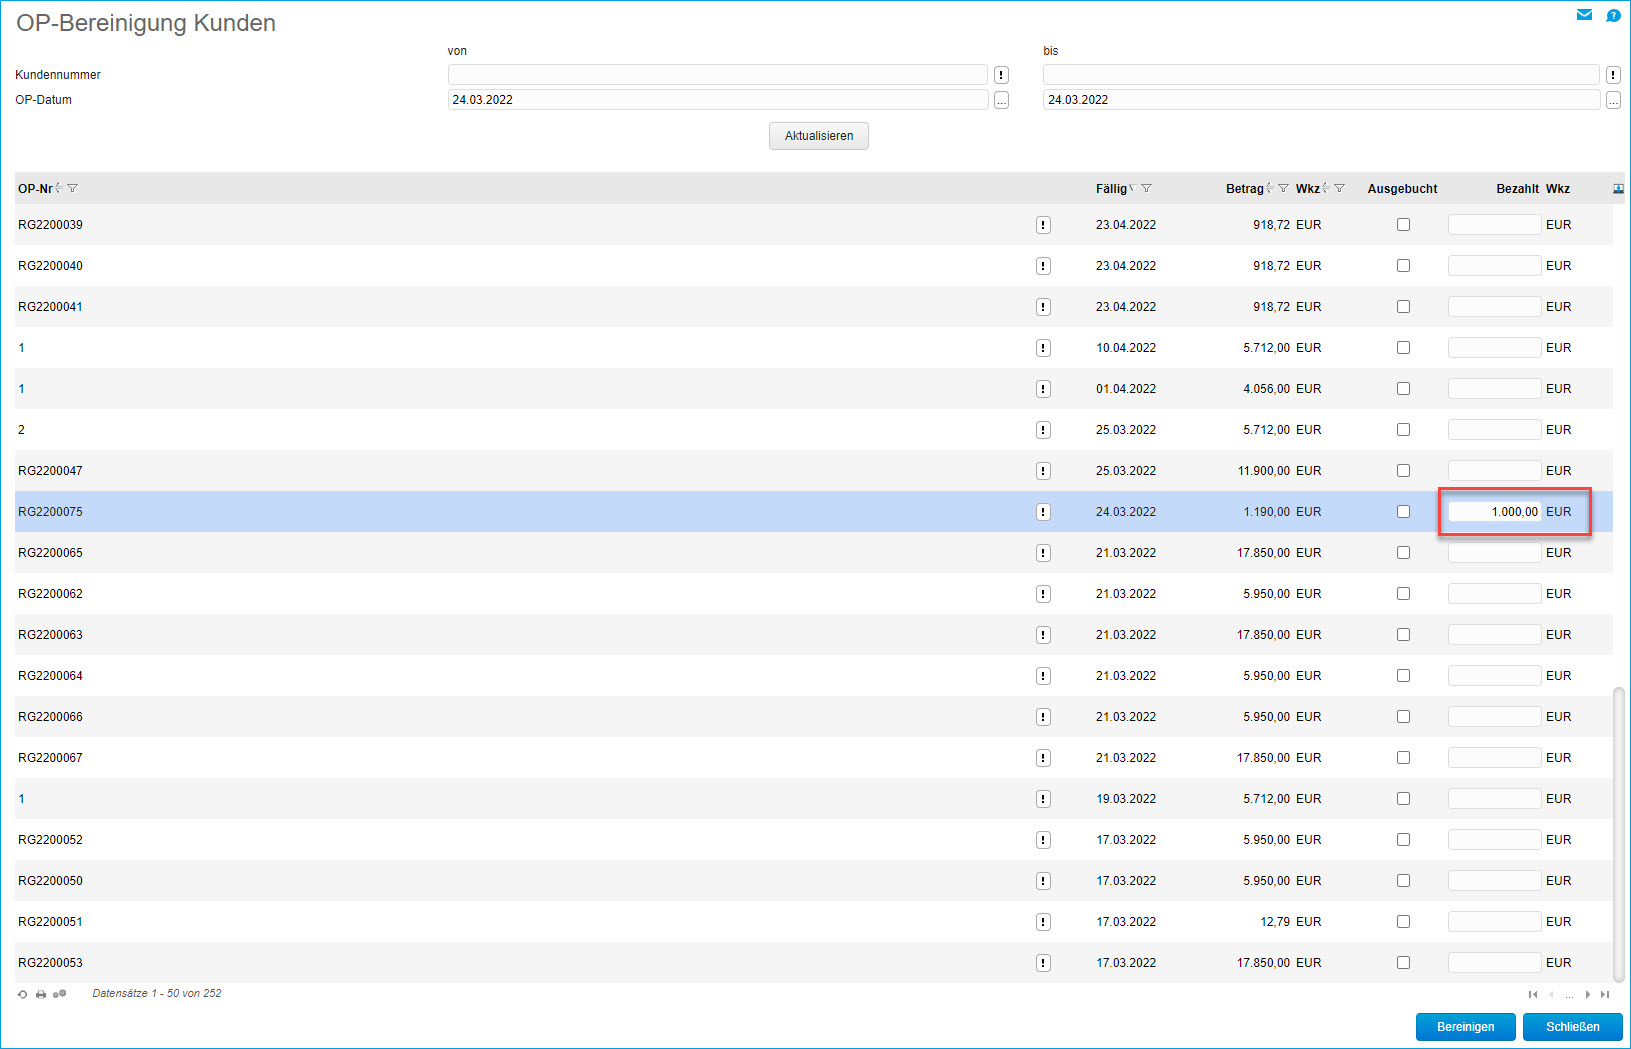Click the export icon in table header corner
The width and height of the screenshot is (1631, 1049).
(x=1618, y=189)
